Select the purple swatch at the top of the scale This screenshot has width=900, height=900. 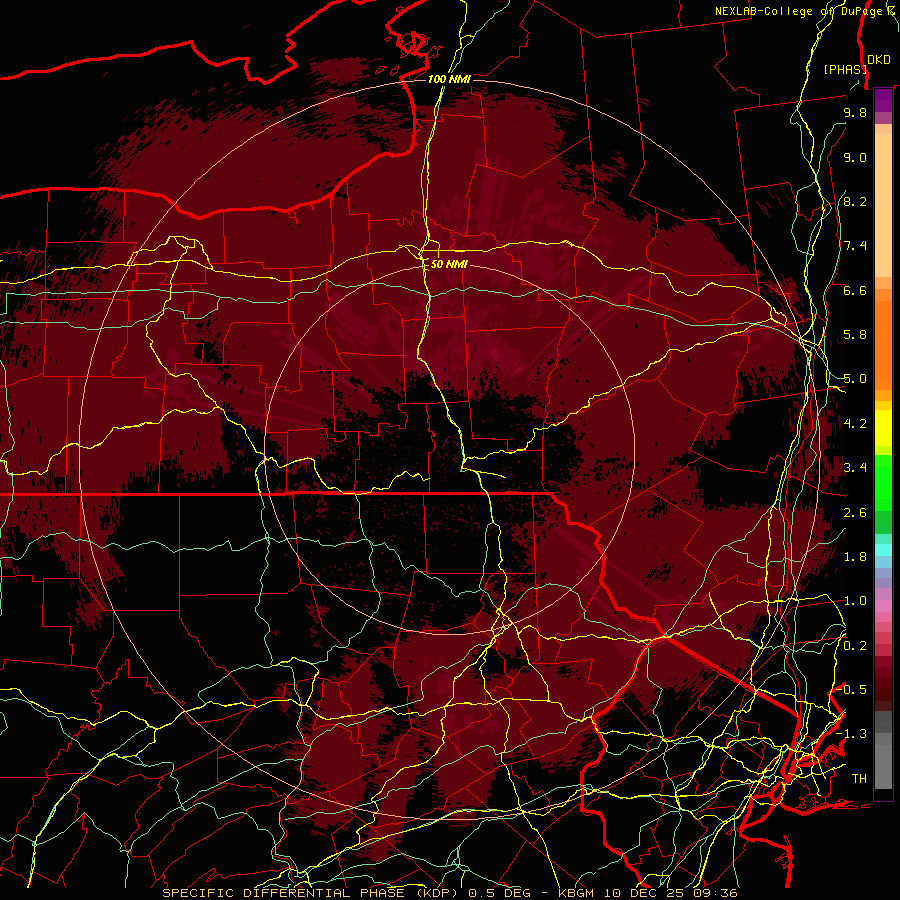coord(883,100)
